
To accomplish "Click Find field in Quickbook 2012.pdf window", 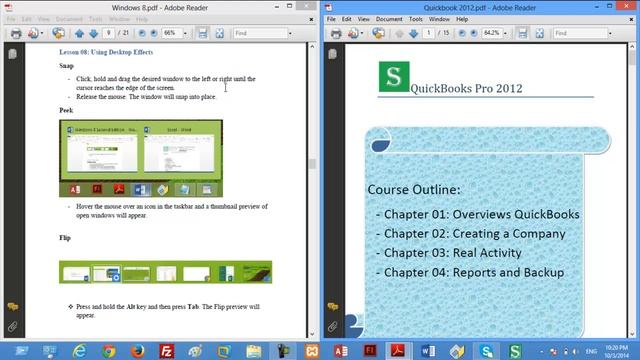I will [580, 33].
